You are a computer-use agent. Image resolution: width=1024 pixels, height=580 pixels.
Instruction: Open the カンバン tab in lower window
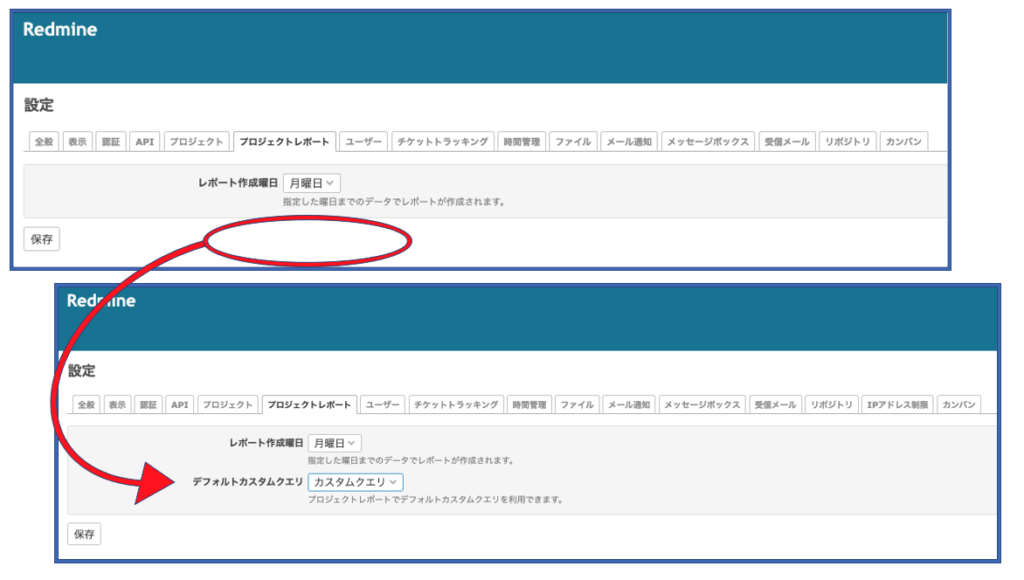coord(959,405)
